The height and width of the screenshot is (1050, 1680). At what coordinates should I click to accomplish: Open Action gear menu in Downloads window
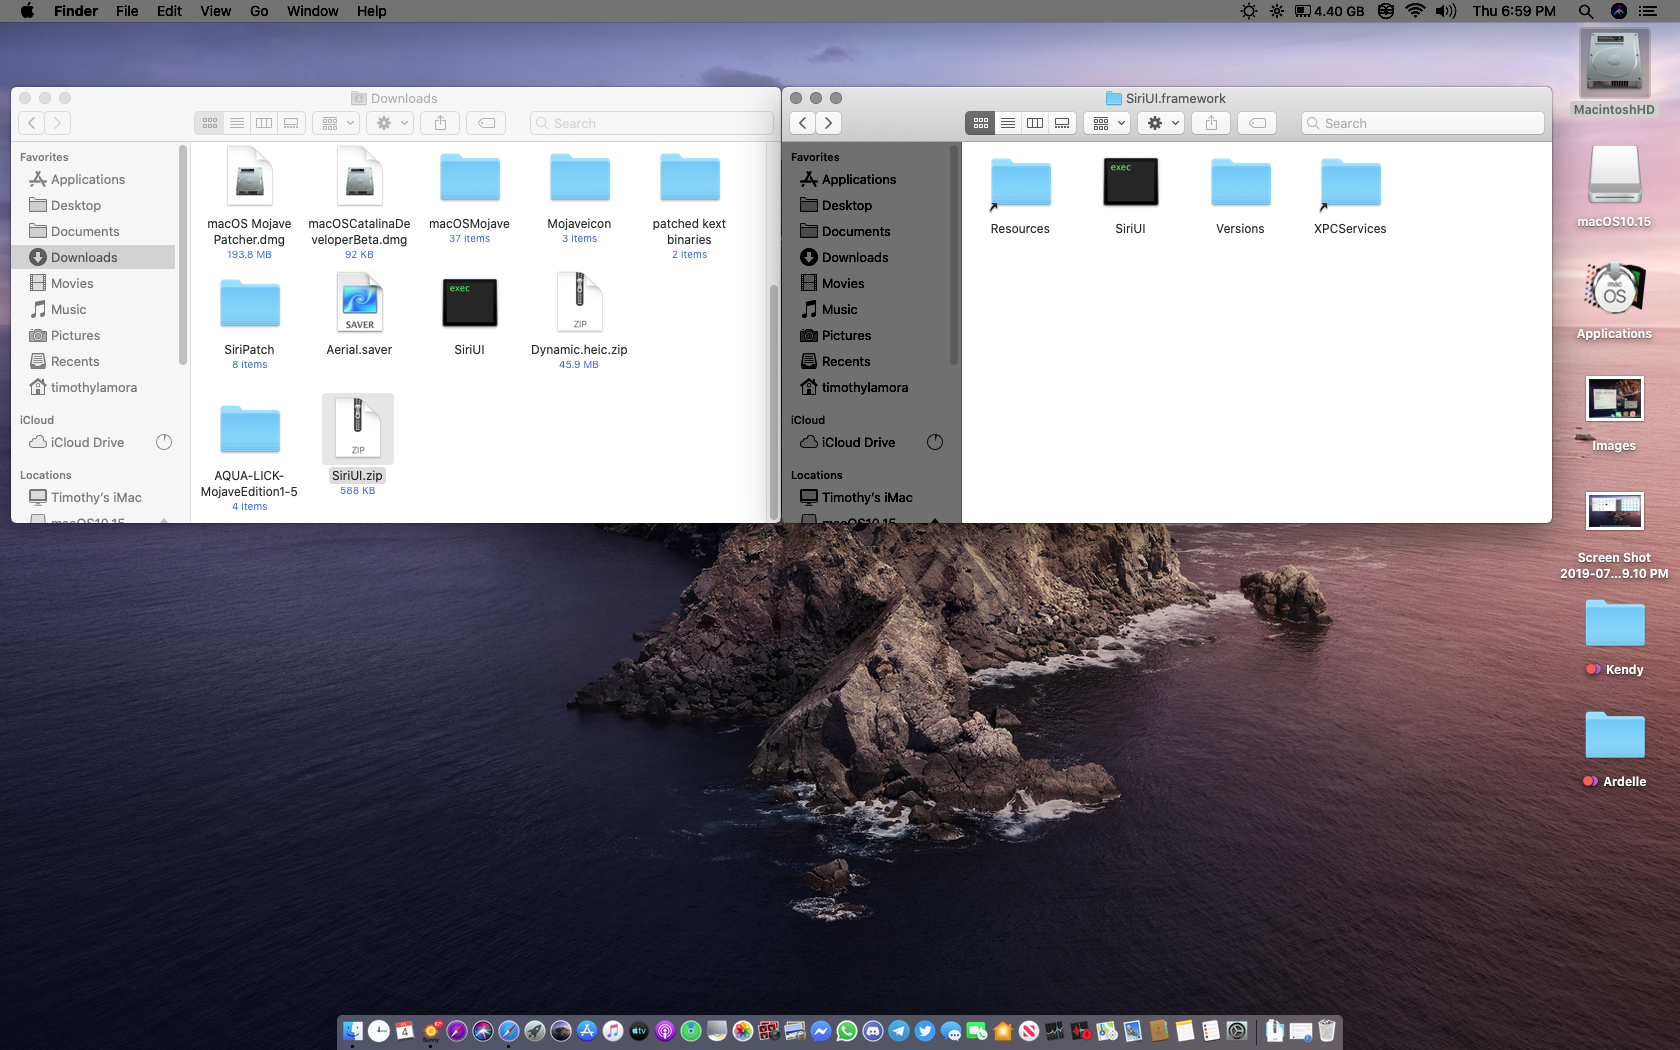[390, 123]
